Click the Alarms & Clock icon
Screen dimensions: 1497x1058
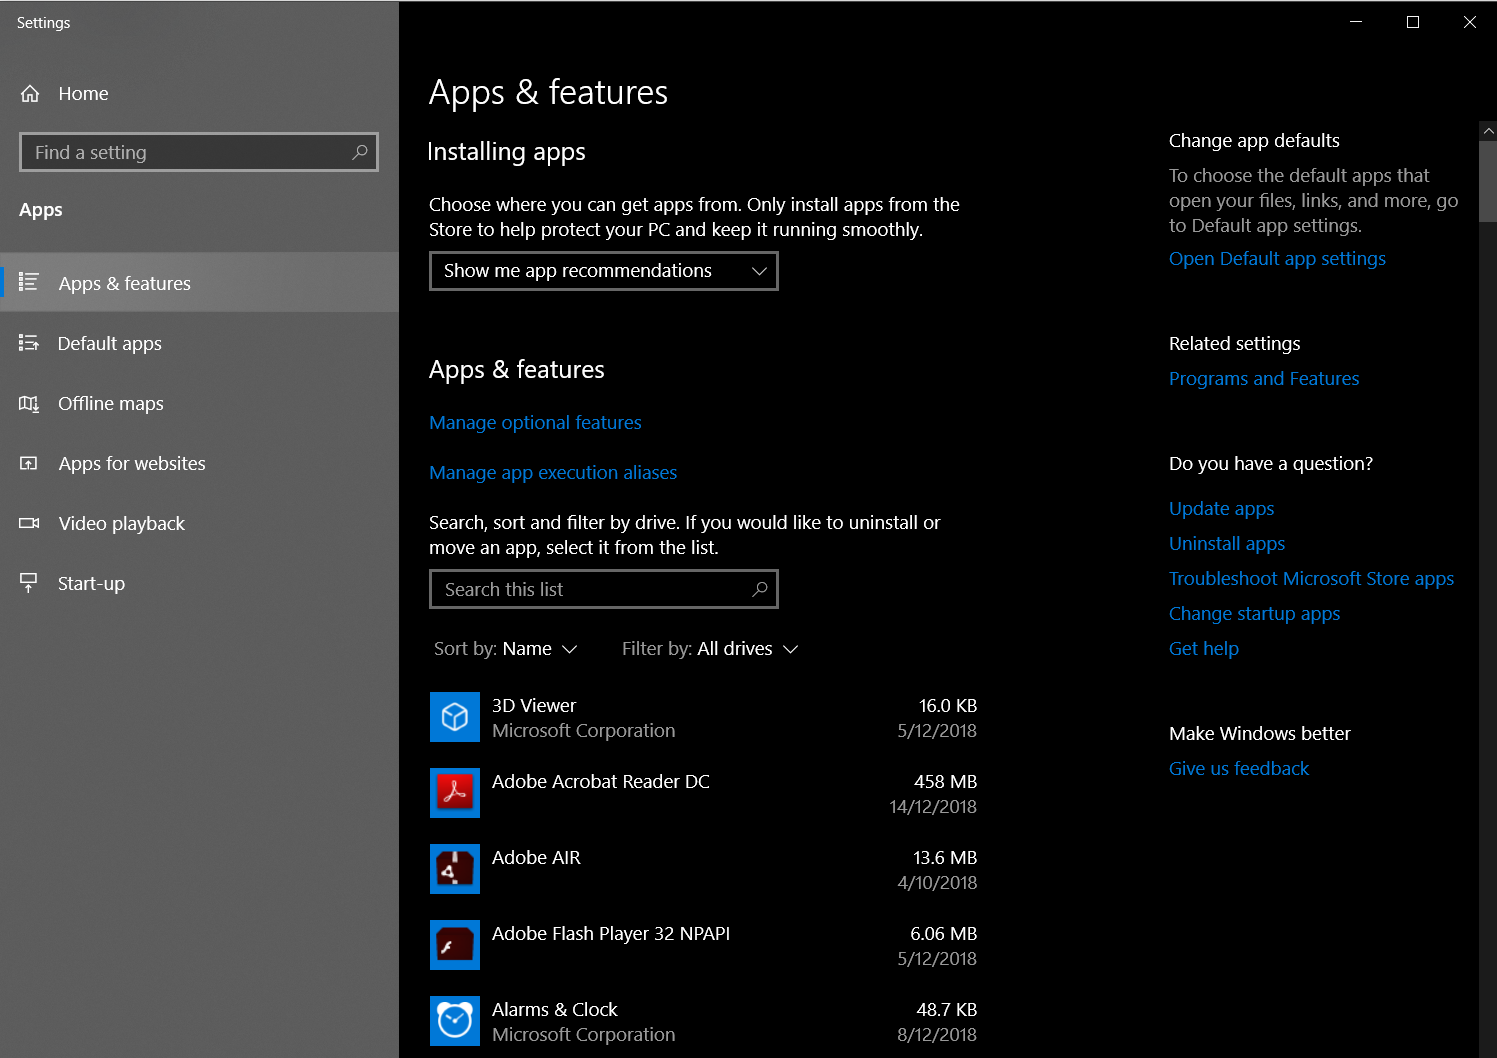click(455, 1021)
